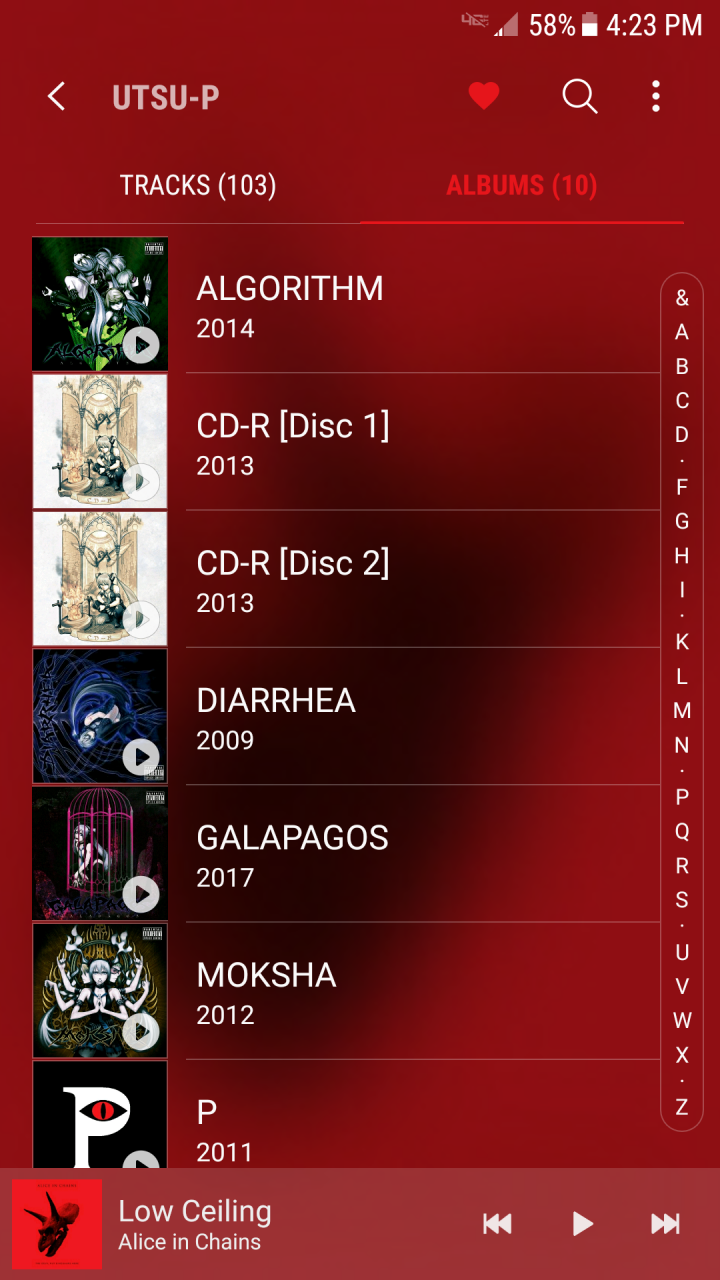The height and width of the screenshot is (1280, 720).
Task: Hit the play icon on GALAPAGOS cover
Action: click(141, 894)
